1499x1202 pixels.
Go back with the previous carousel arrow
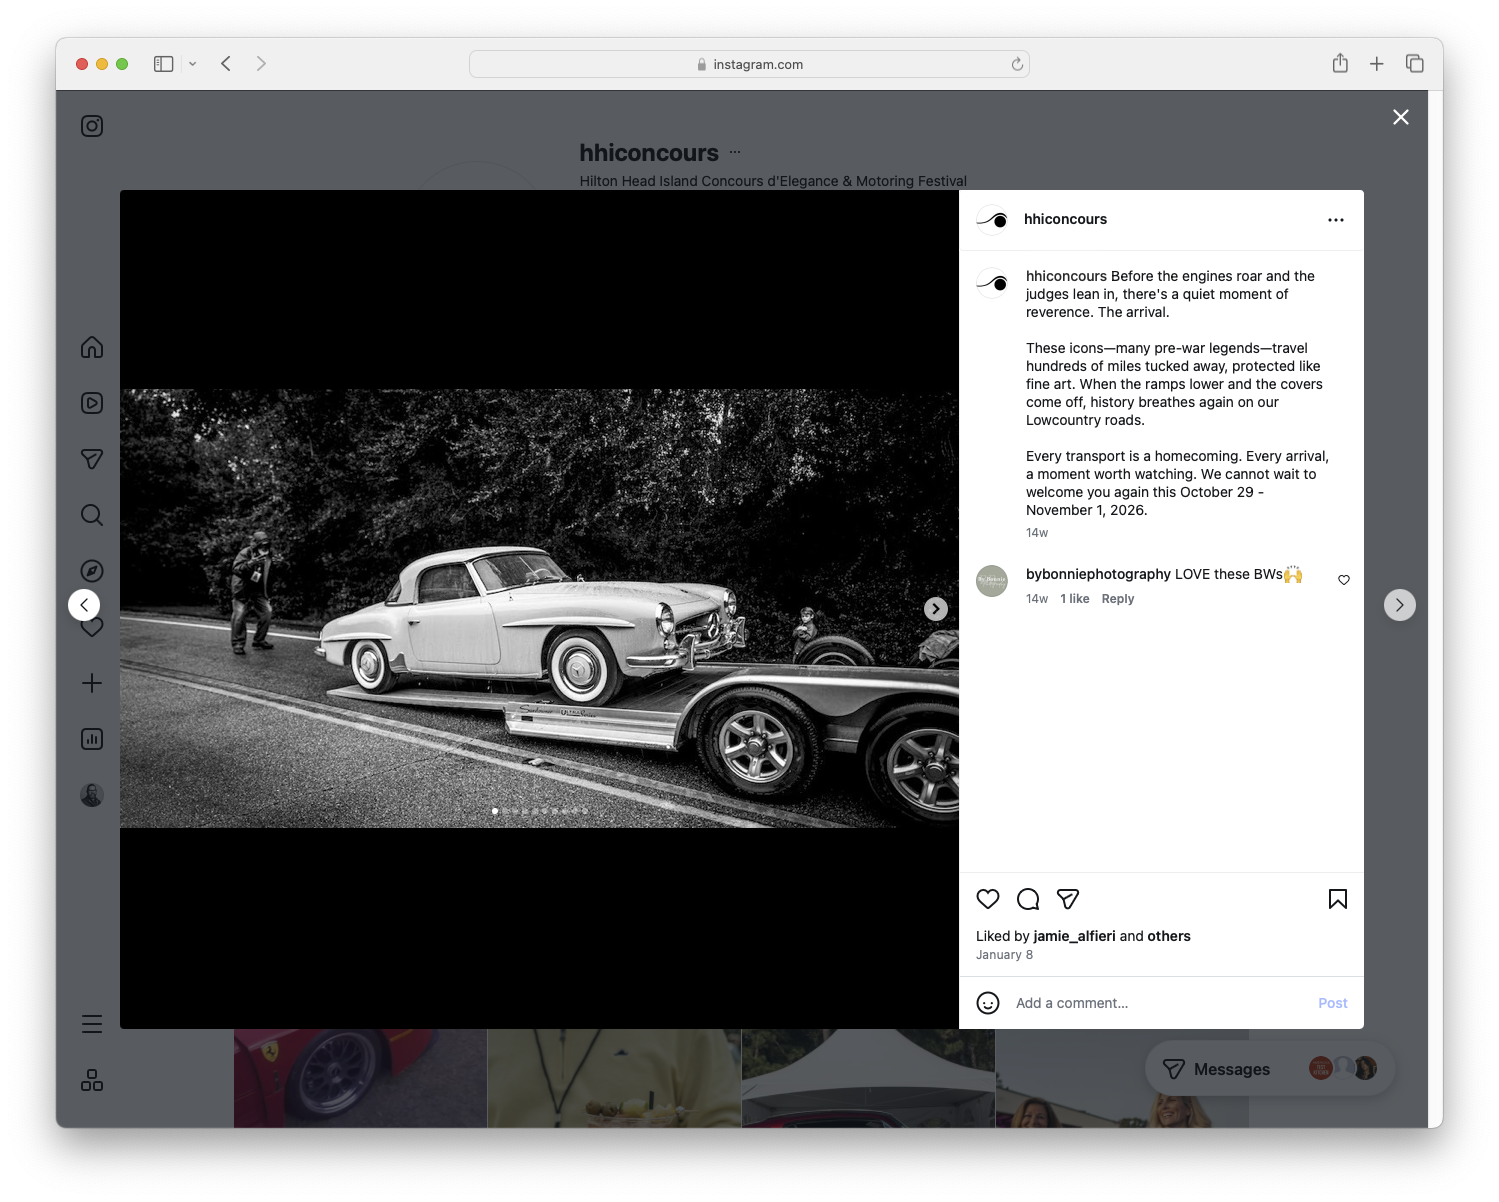[84, 604]
